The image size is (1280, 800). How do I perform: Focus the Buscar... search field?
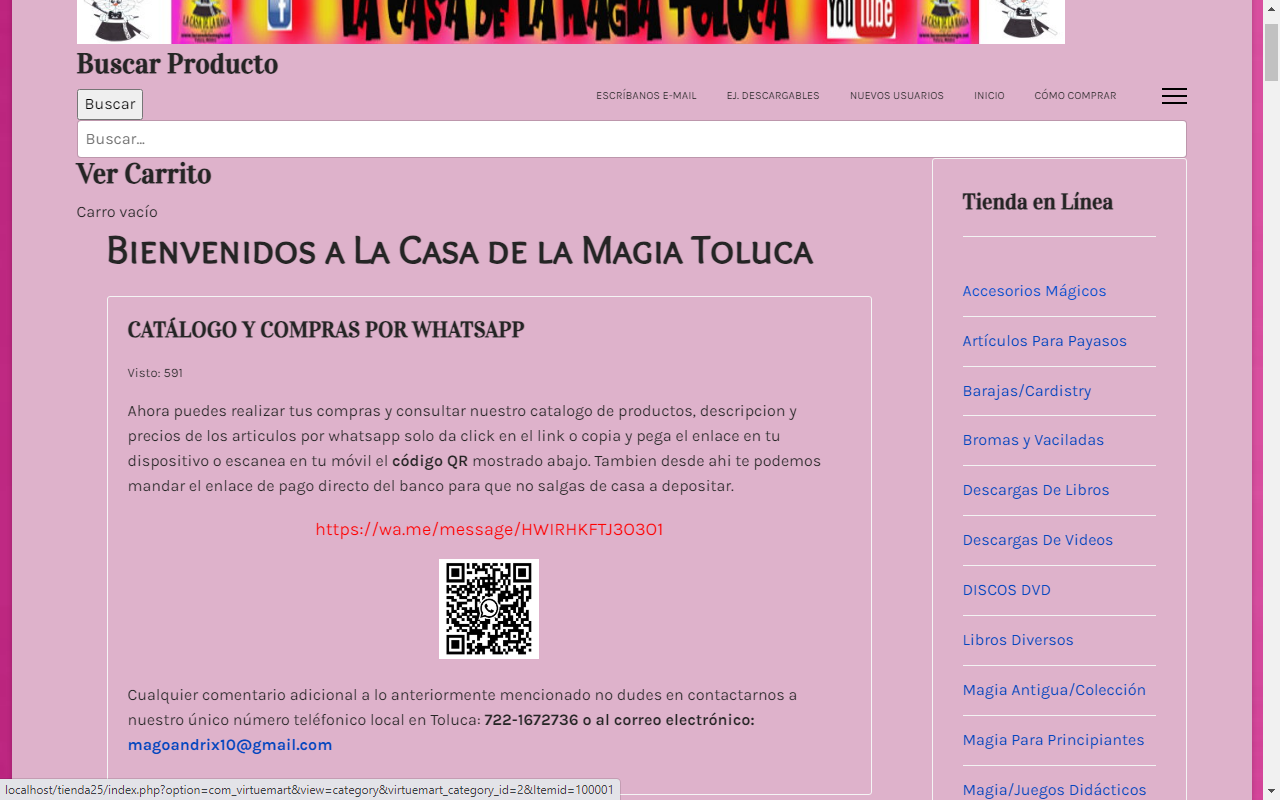pos(632,139)
